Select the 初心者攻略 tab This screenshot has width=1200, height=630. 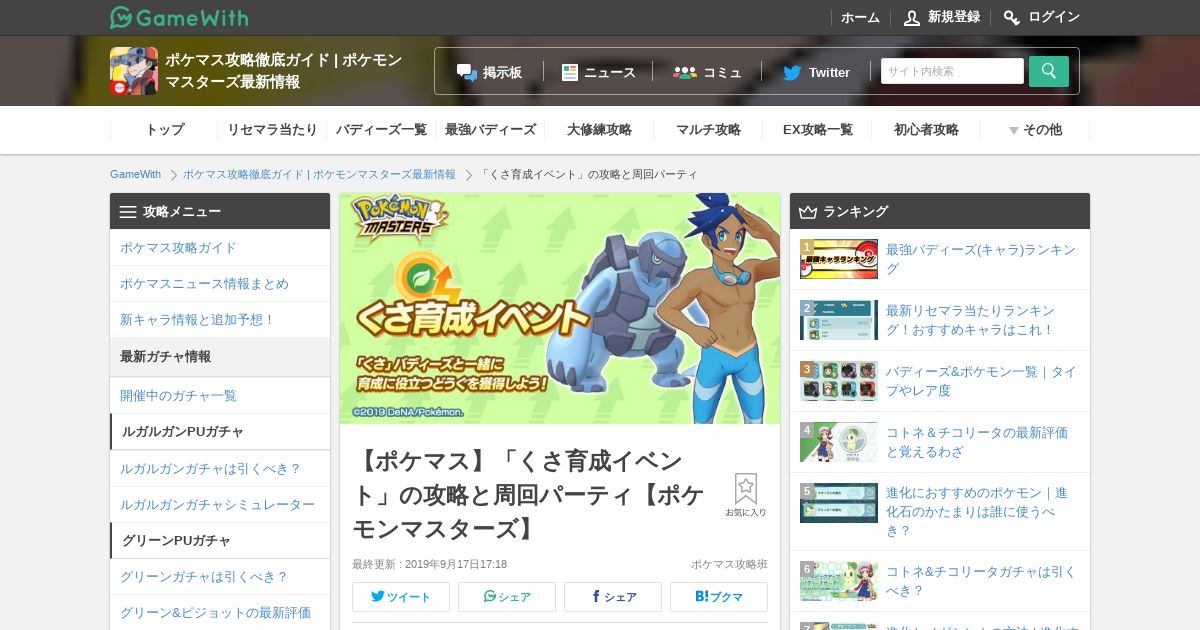926,130
